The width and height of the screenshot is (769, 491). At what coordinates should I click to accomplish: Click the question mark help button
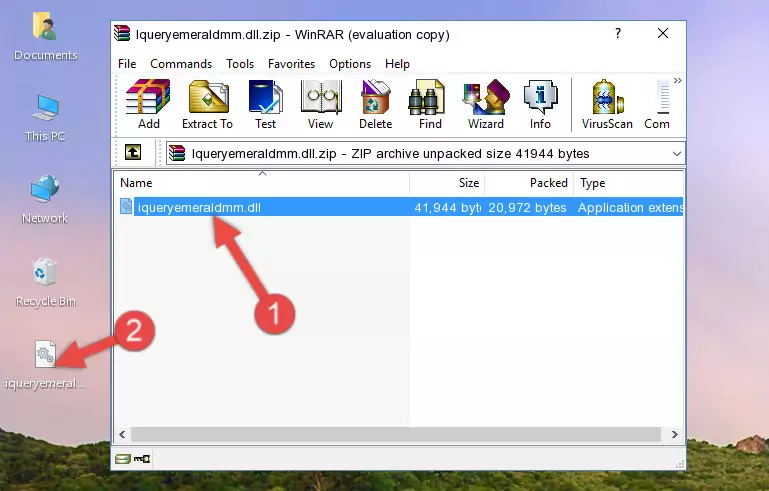click(x=618, y=33)
